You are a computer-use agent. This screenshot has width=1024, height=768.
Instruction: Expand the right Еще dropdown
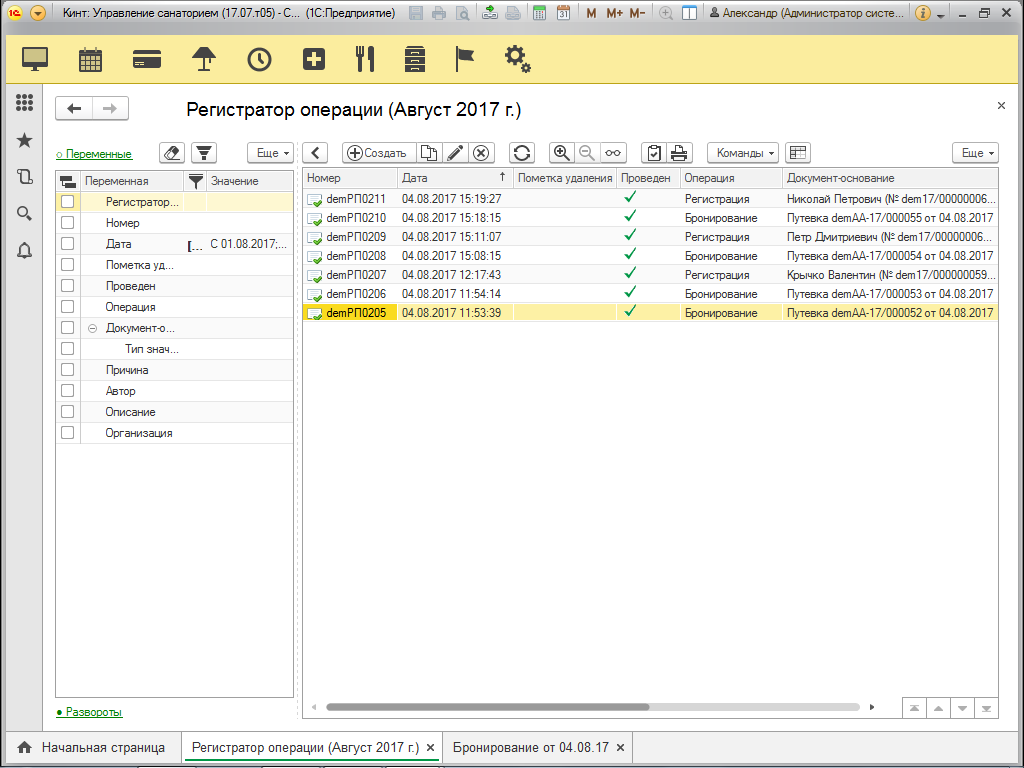click(x=975, y=153)
